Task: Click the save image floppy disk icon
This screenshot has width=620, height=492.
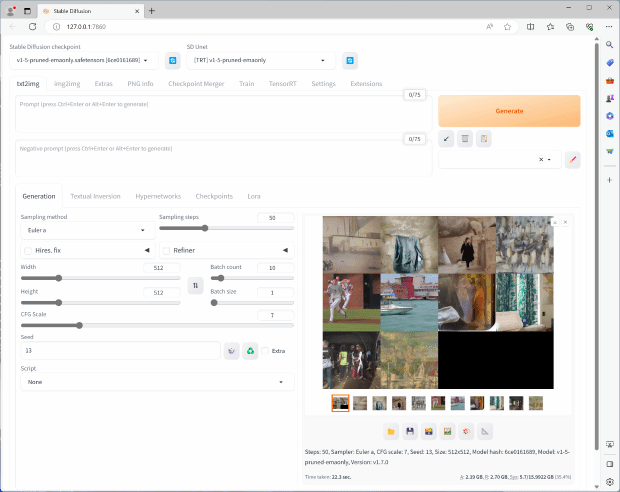Action: tap(410, 431)
